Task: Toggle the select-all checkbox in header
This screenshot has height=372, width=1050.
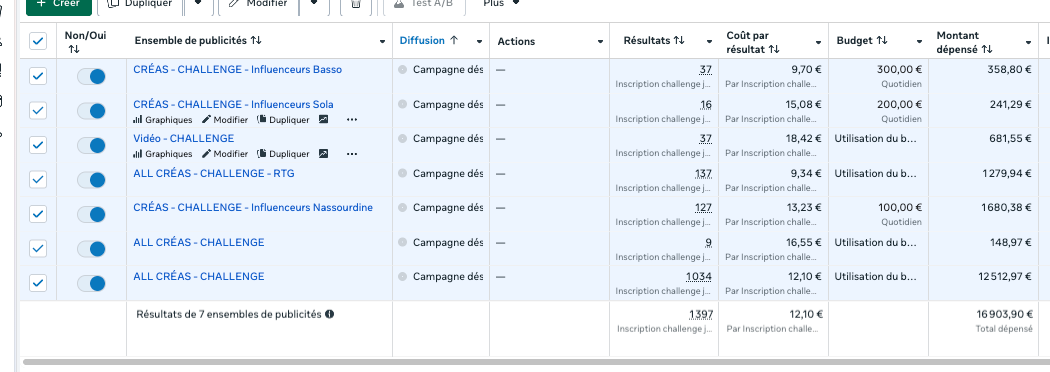Action: click(x=38, y=41)
